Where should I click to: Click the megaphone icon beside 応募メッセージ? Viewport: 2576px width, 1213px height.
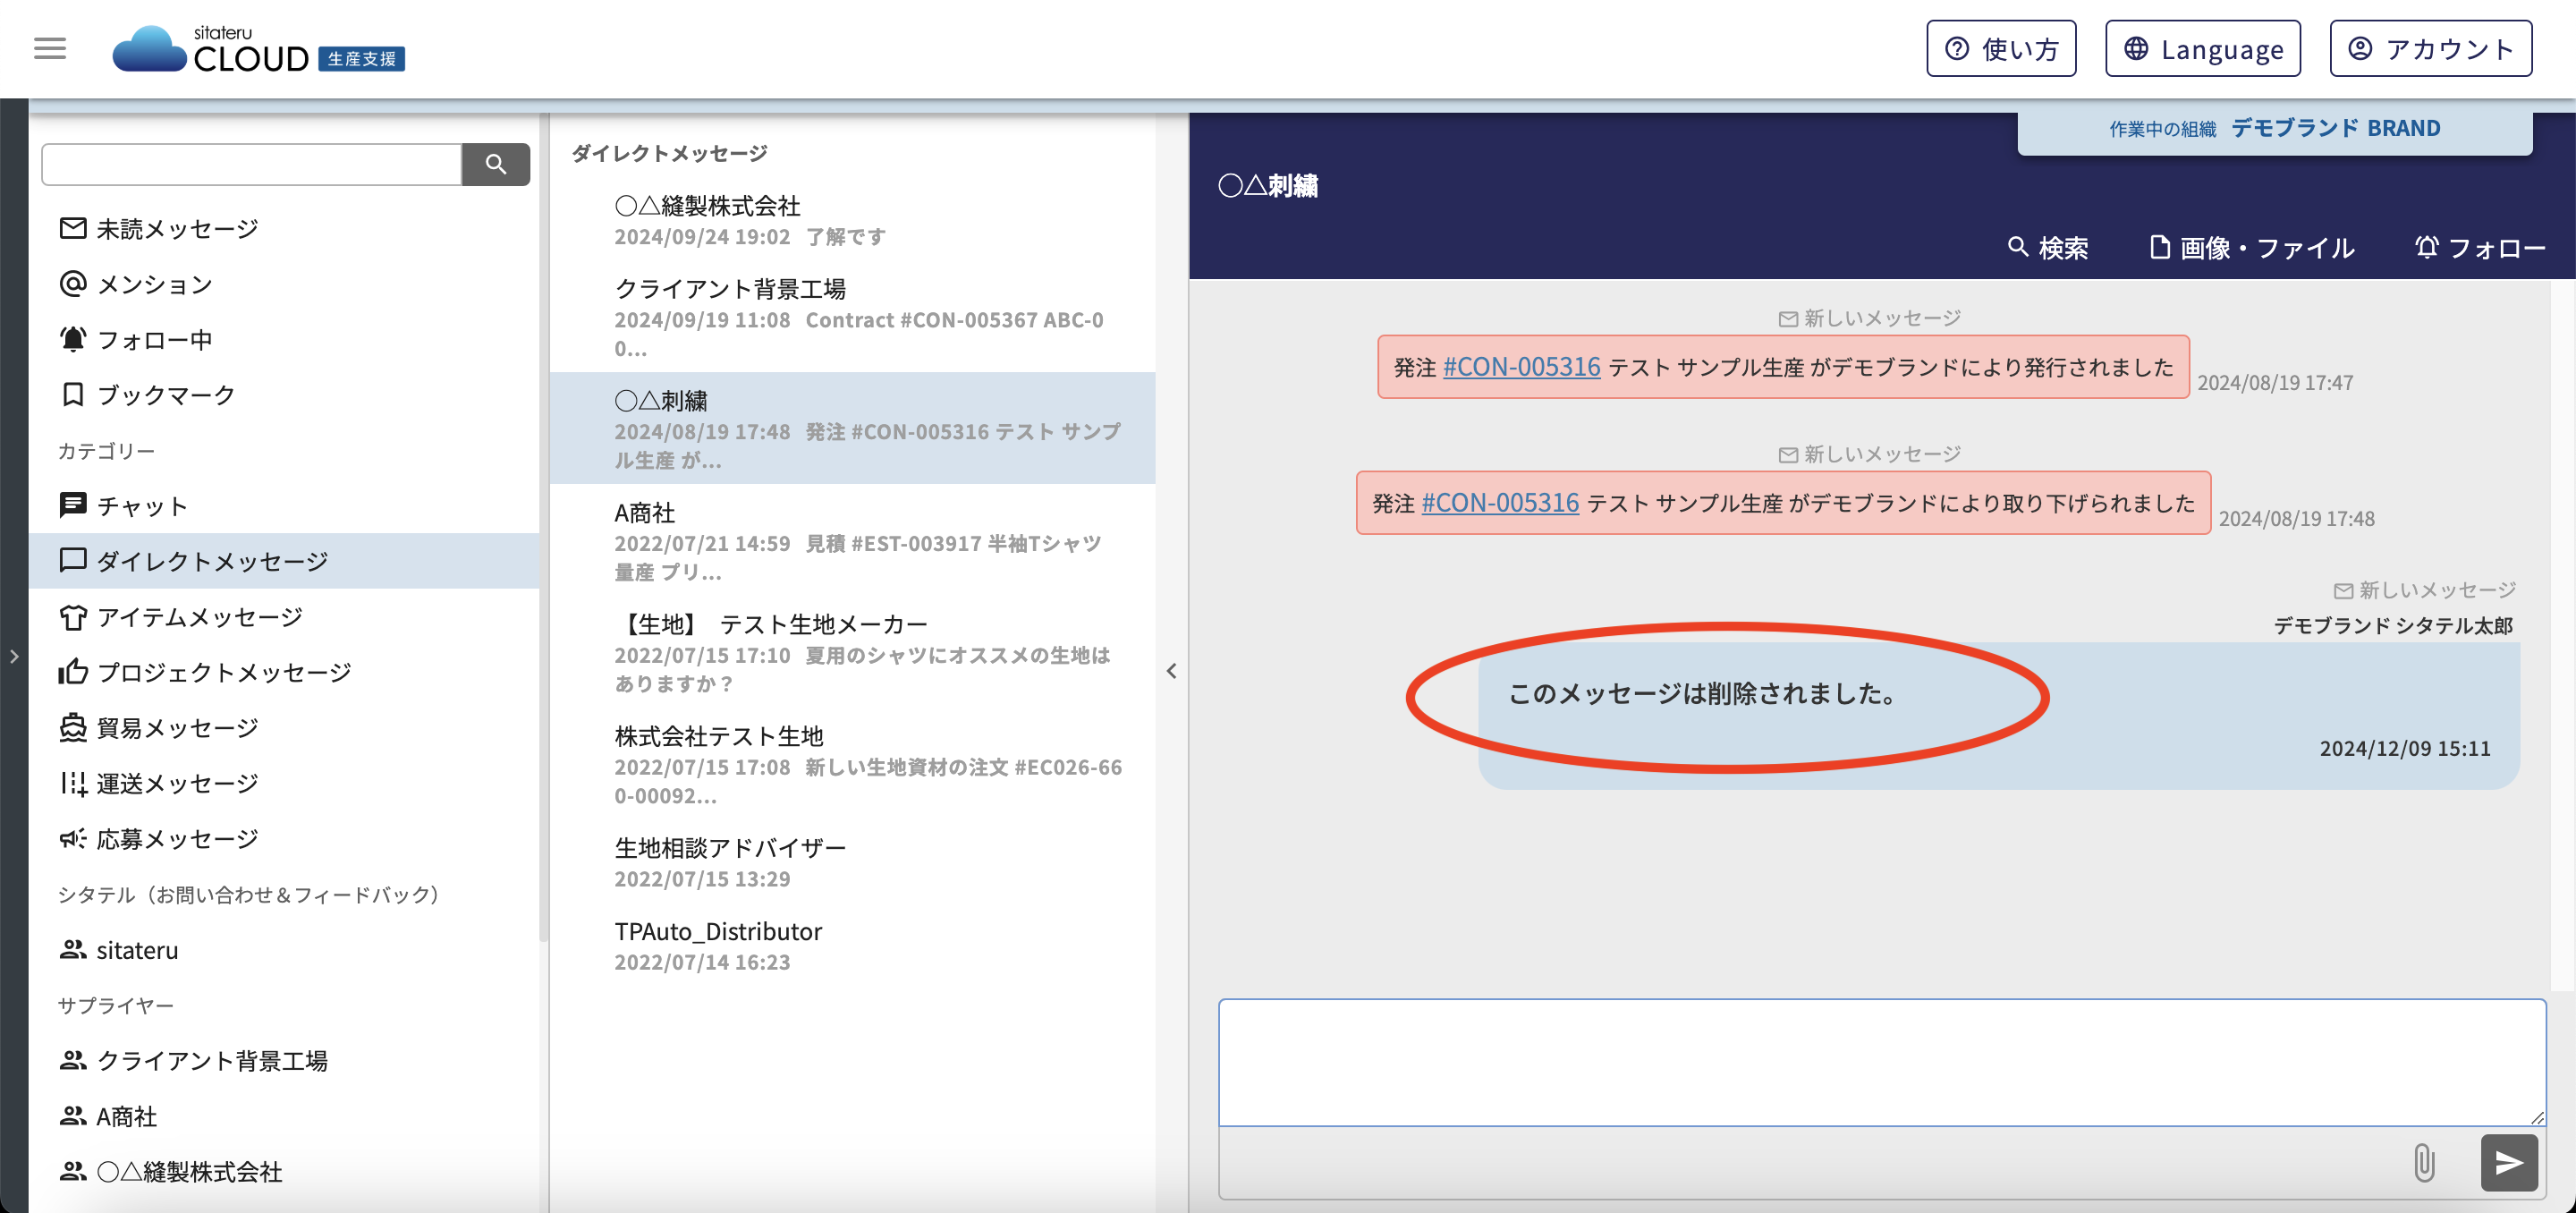coord(73,838)
